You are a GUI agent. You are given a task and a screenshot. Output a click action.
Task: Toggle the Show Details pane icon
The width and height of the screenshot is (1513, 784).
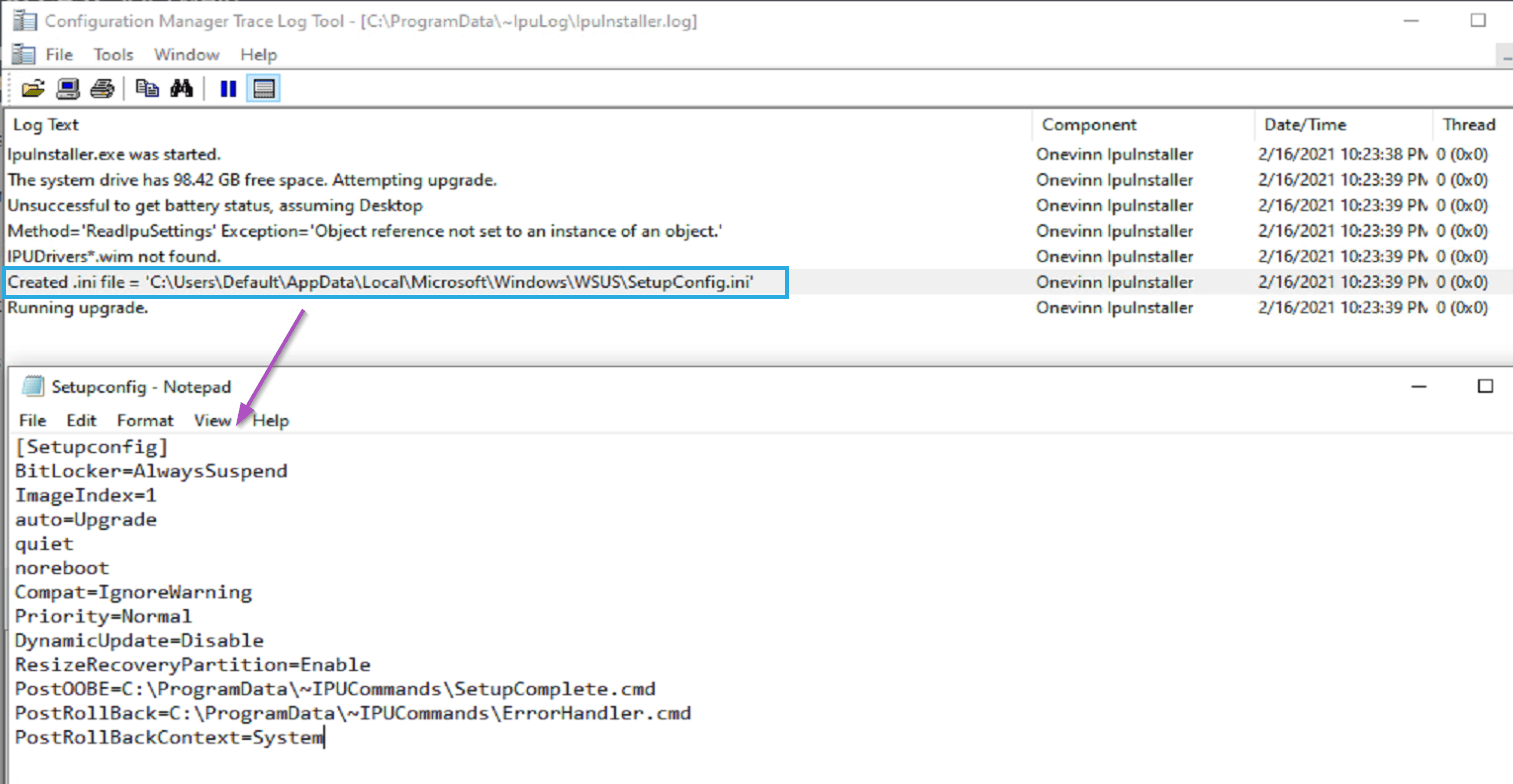pyautogui.click(x=264, y=89)
